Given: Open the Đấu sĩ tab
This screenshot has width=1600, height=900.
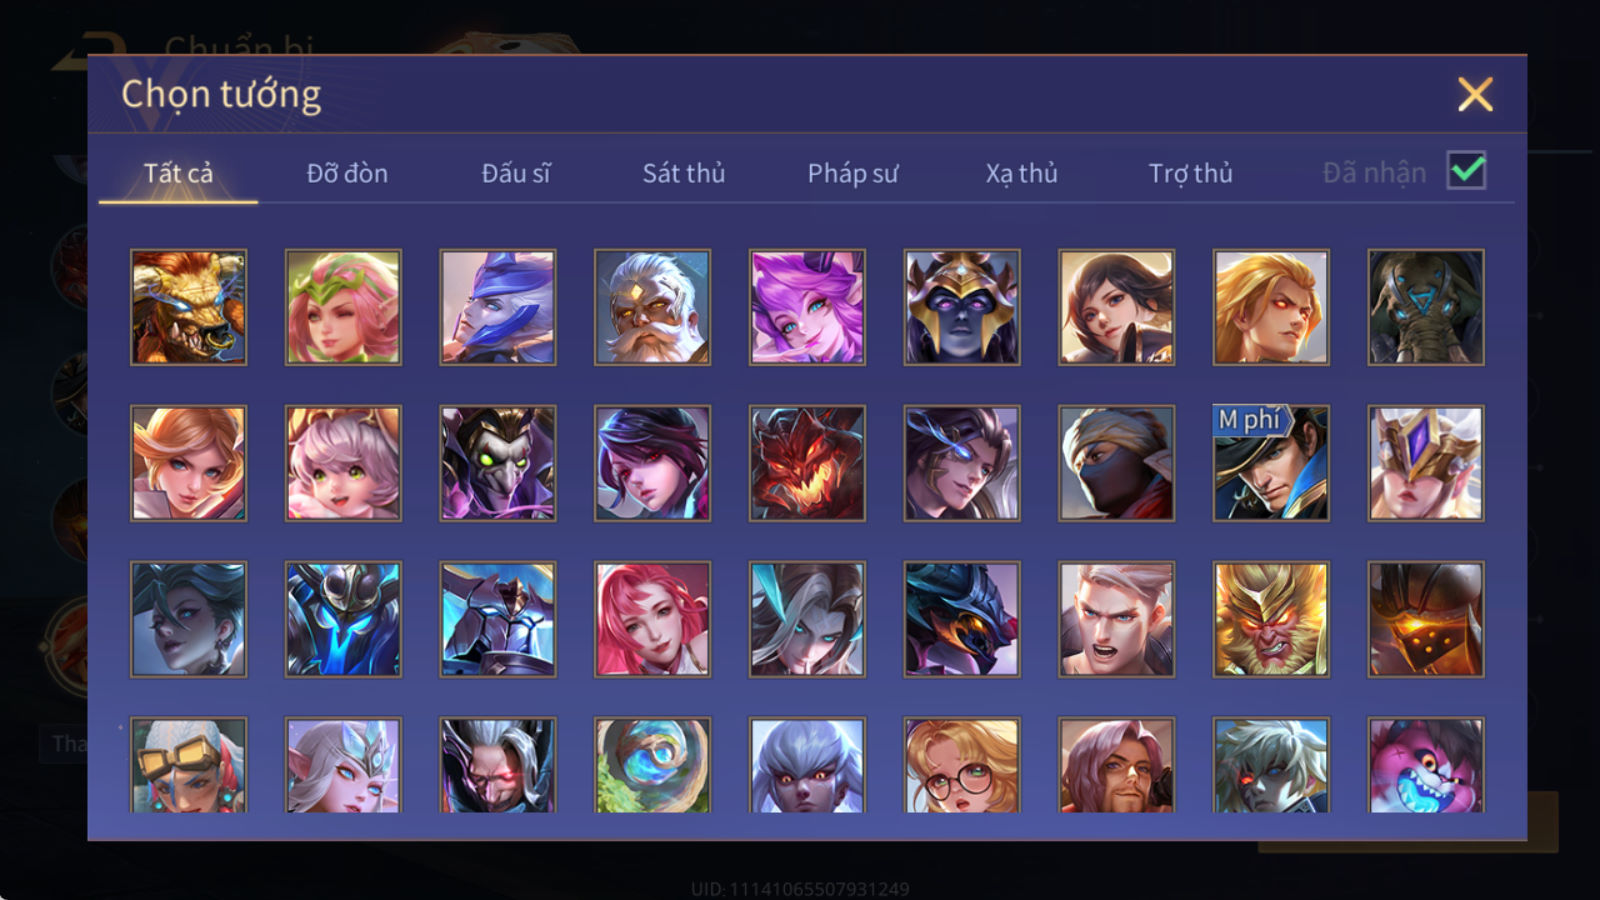Looking at the screenshot, I should (x=516, y=173).
